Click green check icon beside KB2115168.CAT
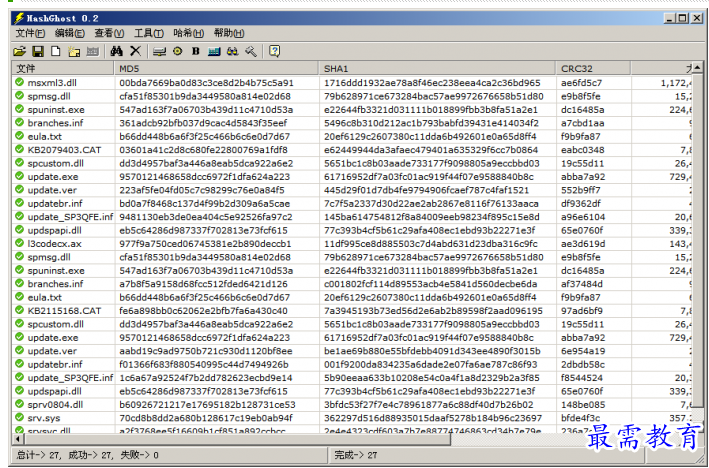The height and width of the screenshot is (468, 709). pos(19,310)
